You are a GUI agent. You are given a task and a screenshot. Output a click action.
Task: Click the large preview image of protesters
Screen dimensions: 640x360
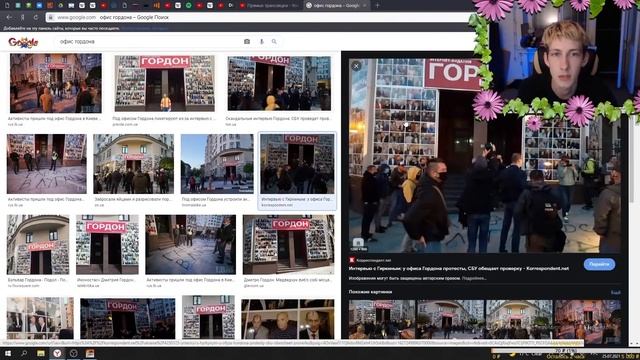pyautogui.click(x=484, y=156)
